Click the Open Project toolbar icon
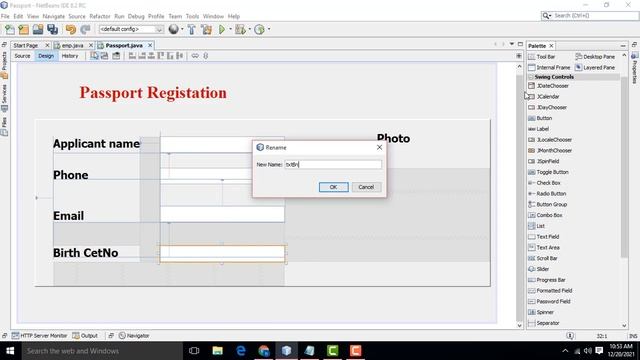The image size is (640, 360). pos(38,29)
